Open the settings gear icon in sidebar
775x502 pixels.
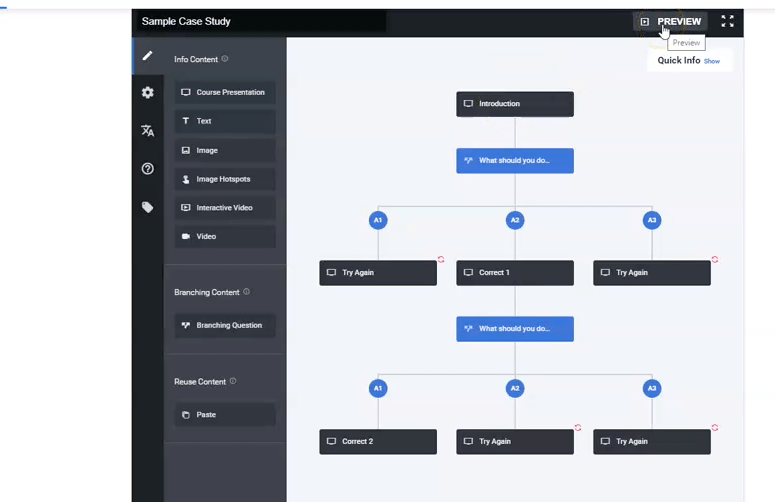(x=147, y=93)
